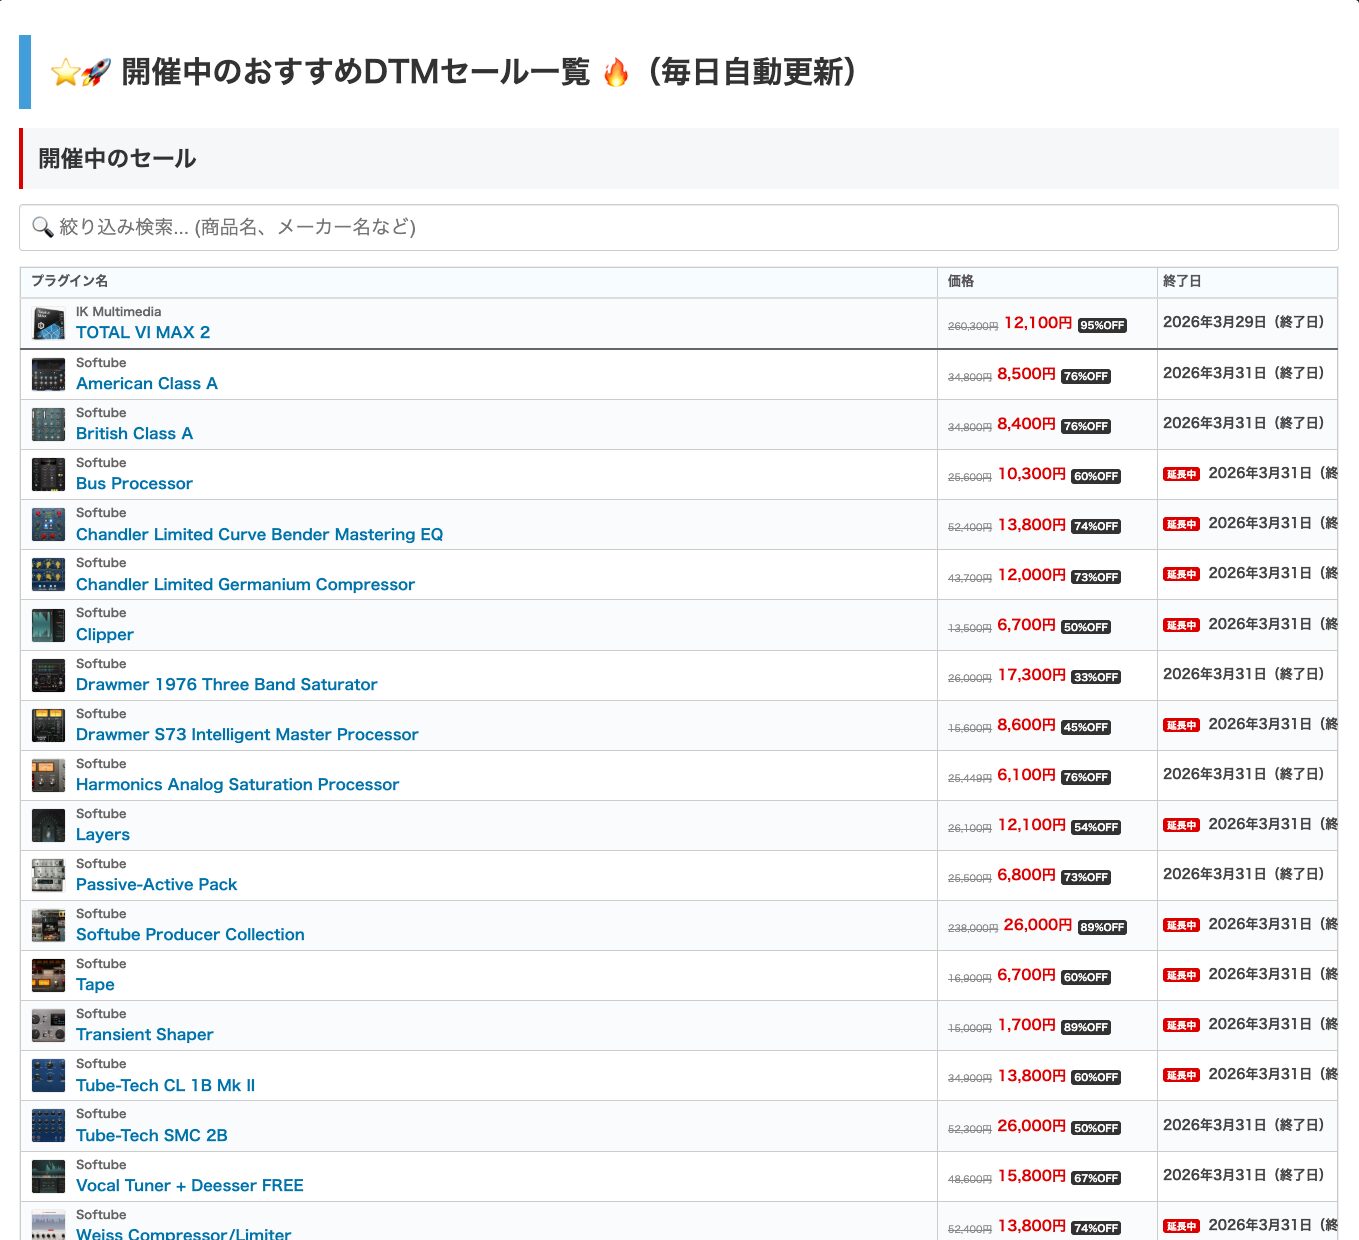Open the Tube-Tech CL 1B Mk II link
The image size is (1359, 1240).
(165, 1086)
